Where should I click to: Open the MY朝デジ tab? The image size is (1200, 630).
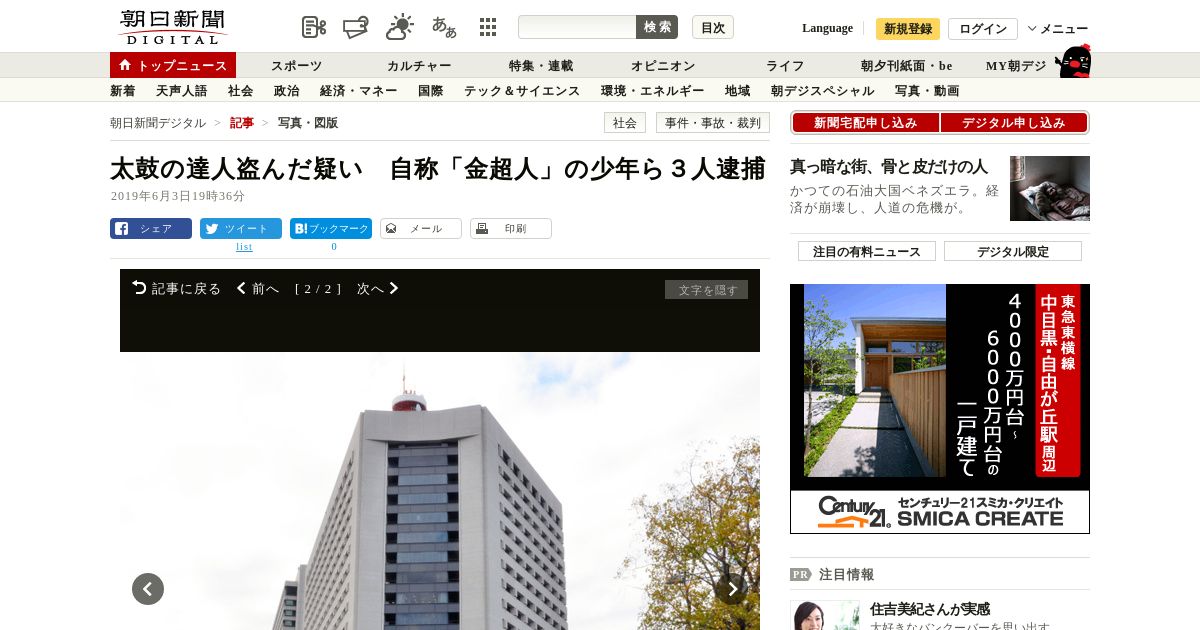[x=1016, y=65]
